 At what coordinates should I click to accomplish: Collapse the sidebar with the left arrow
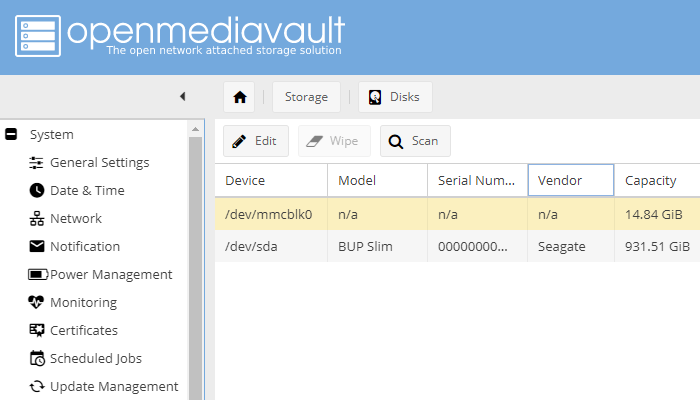182,96
